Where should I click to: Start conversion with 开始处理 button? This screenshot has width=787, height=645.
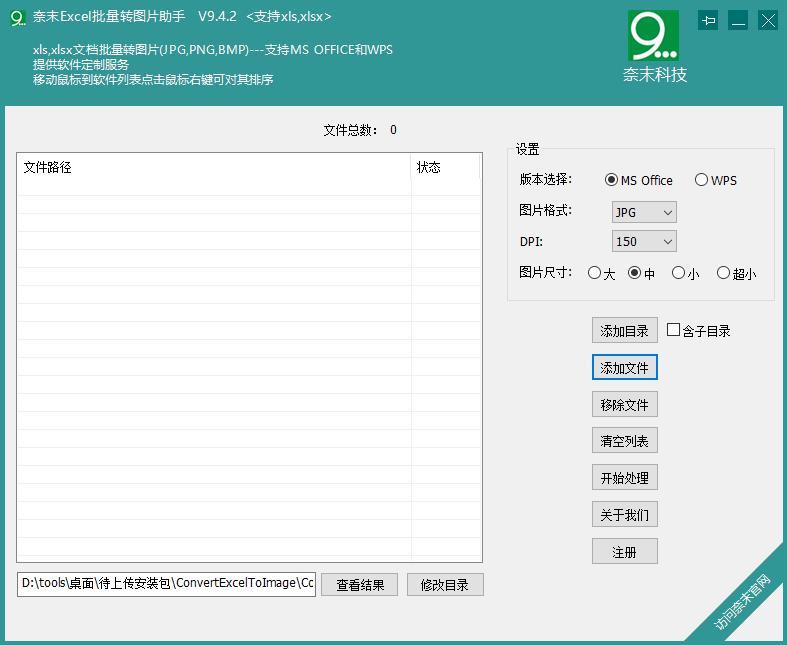tap(624, 478)
